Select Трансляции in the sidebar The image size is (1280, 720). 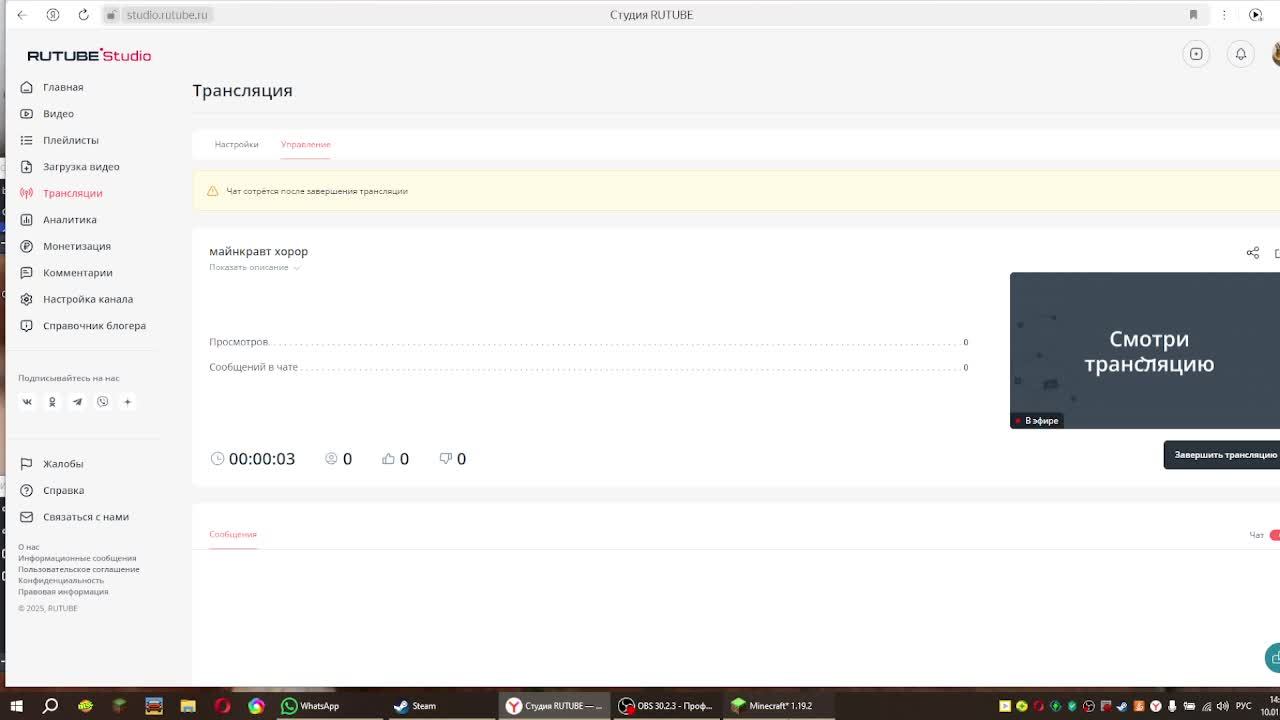[x=72, y=193]
